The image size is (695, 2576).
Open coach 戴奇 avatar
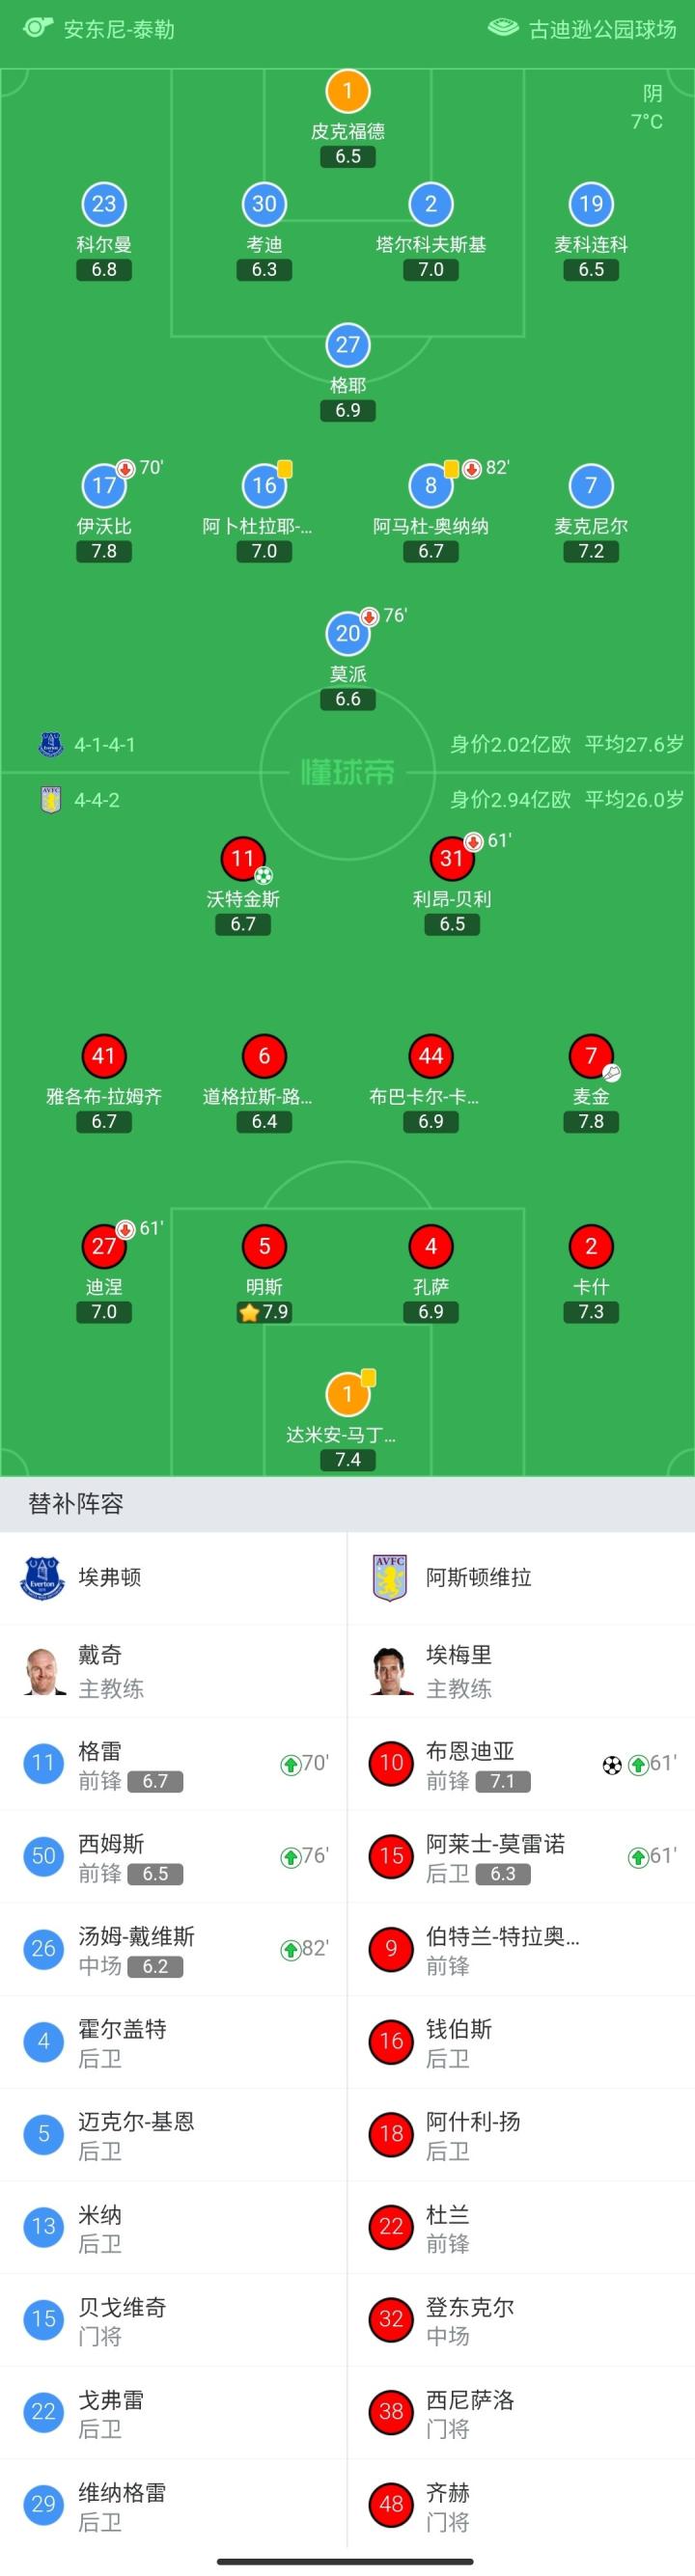pyautogui.click(x=44, y=1672)
